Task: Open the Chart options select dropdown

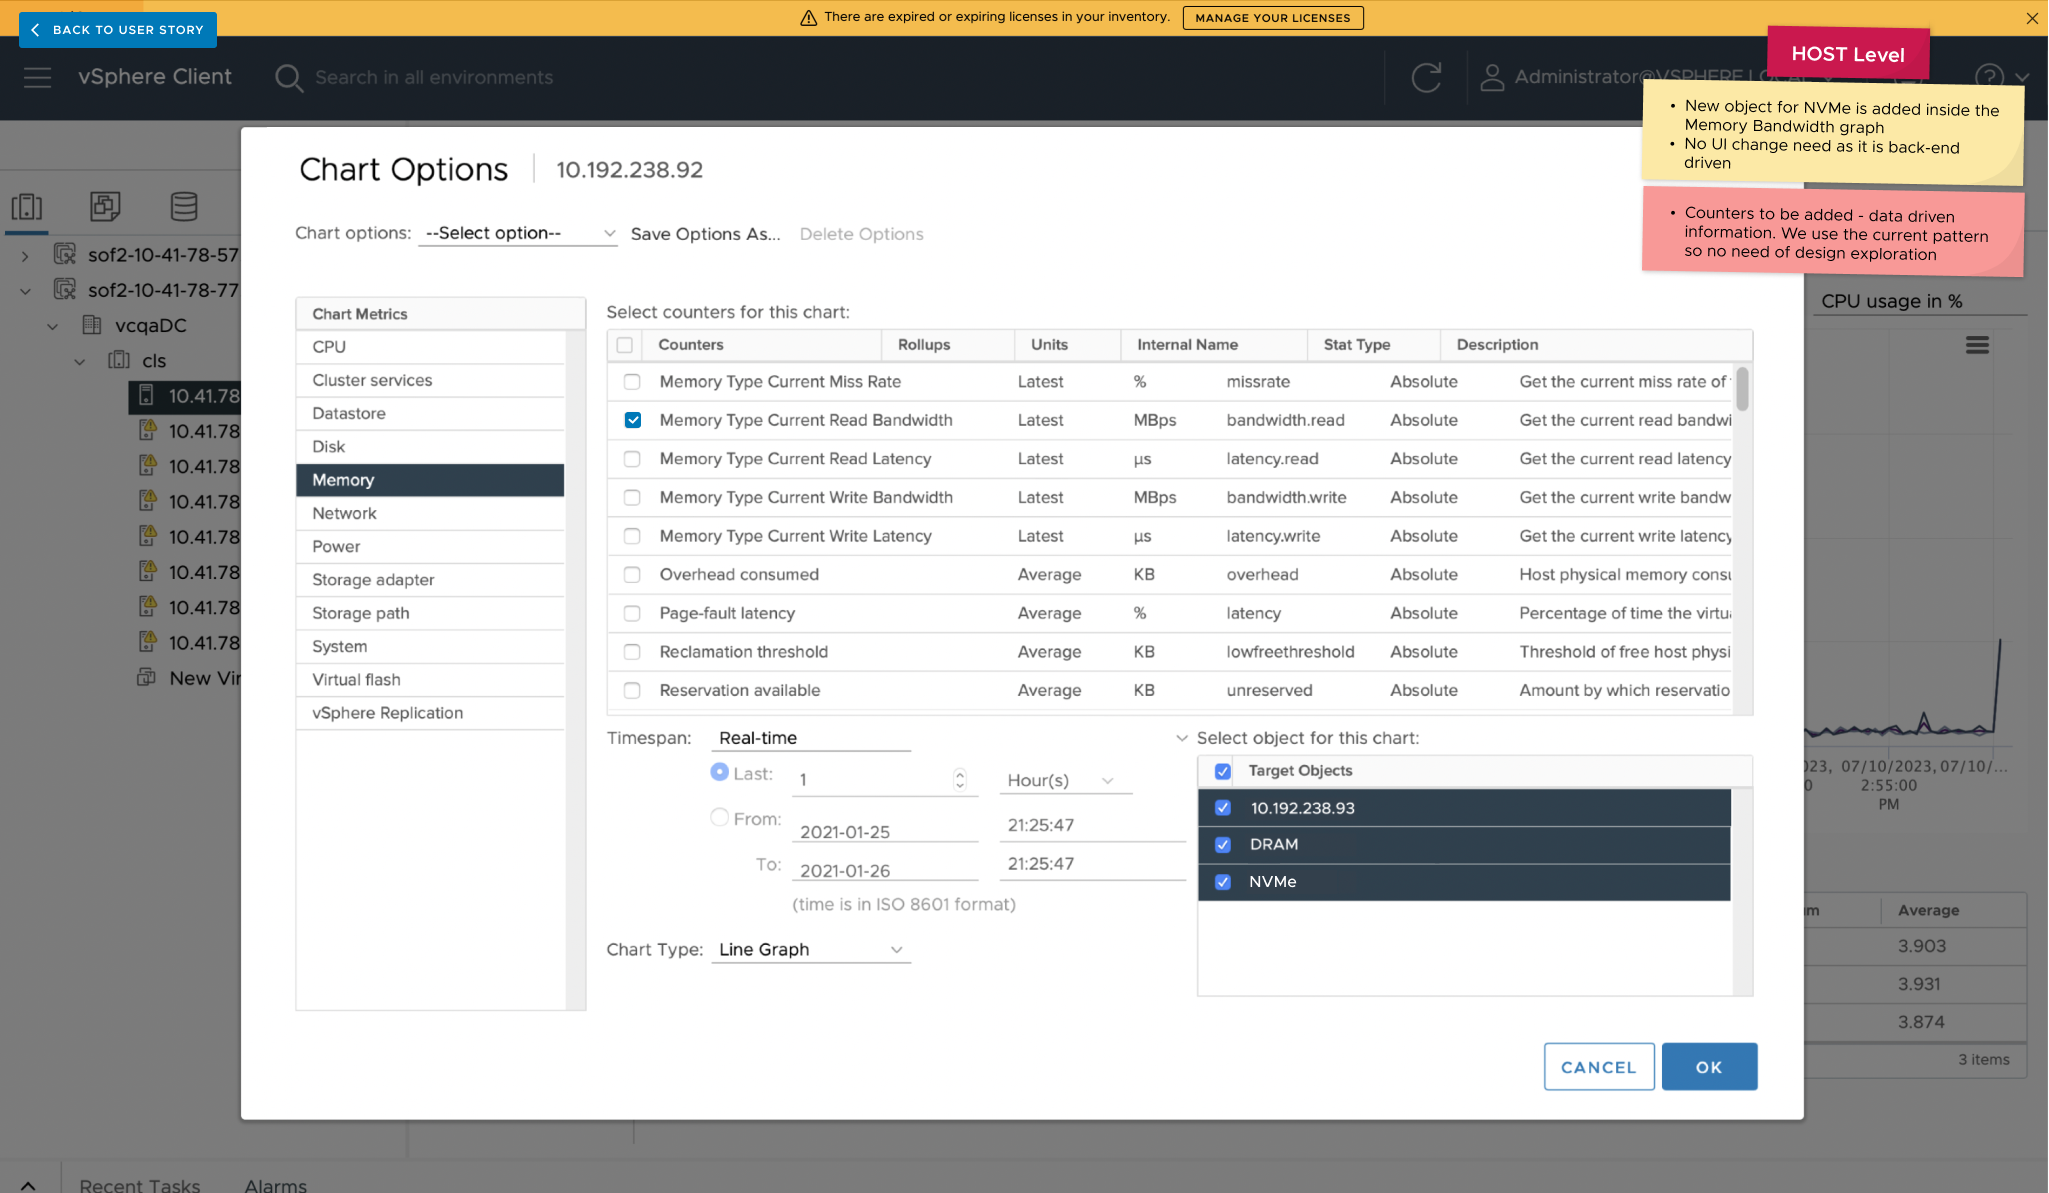Action: (x=518, y=233)
